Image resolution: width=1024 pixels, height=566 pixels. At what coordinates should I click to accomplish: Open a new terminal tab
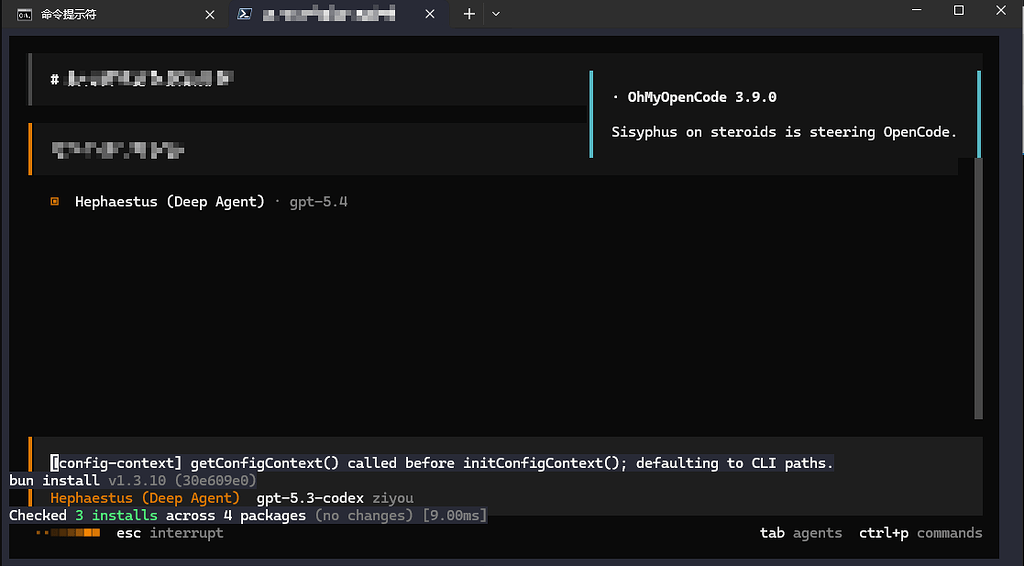point(469,14)
